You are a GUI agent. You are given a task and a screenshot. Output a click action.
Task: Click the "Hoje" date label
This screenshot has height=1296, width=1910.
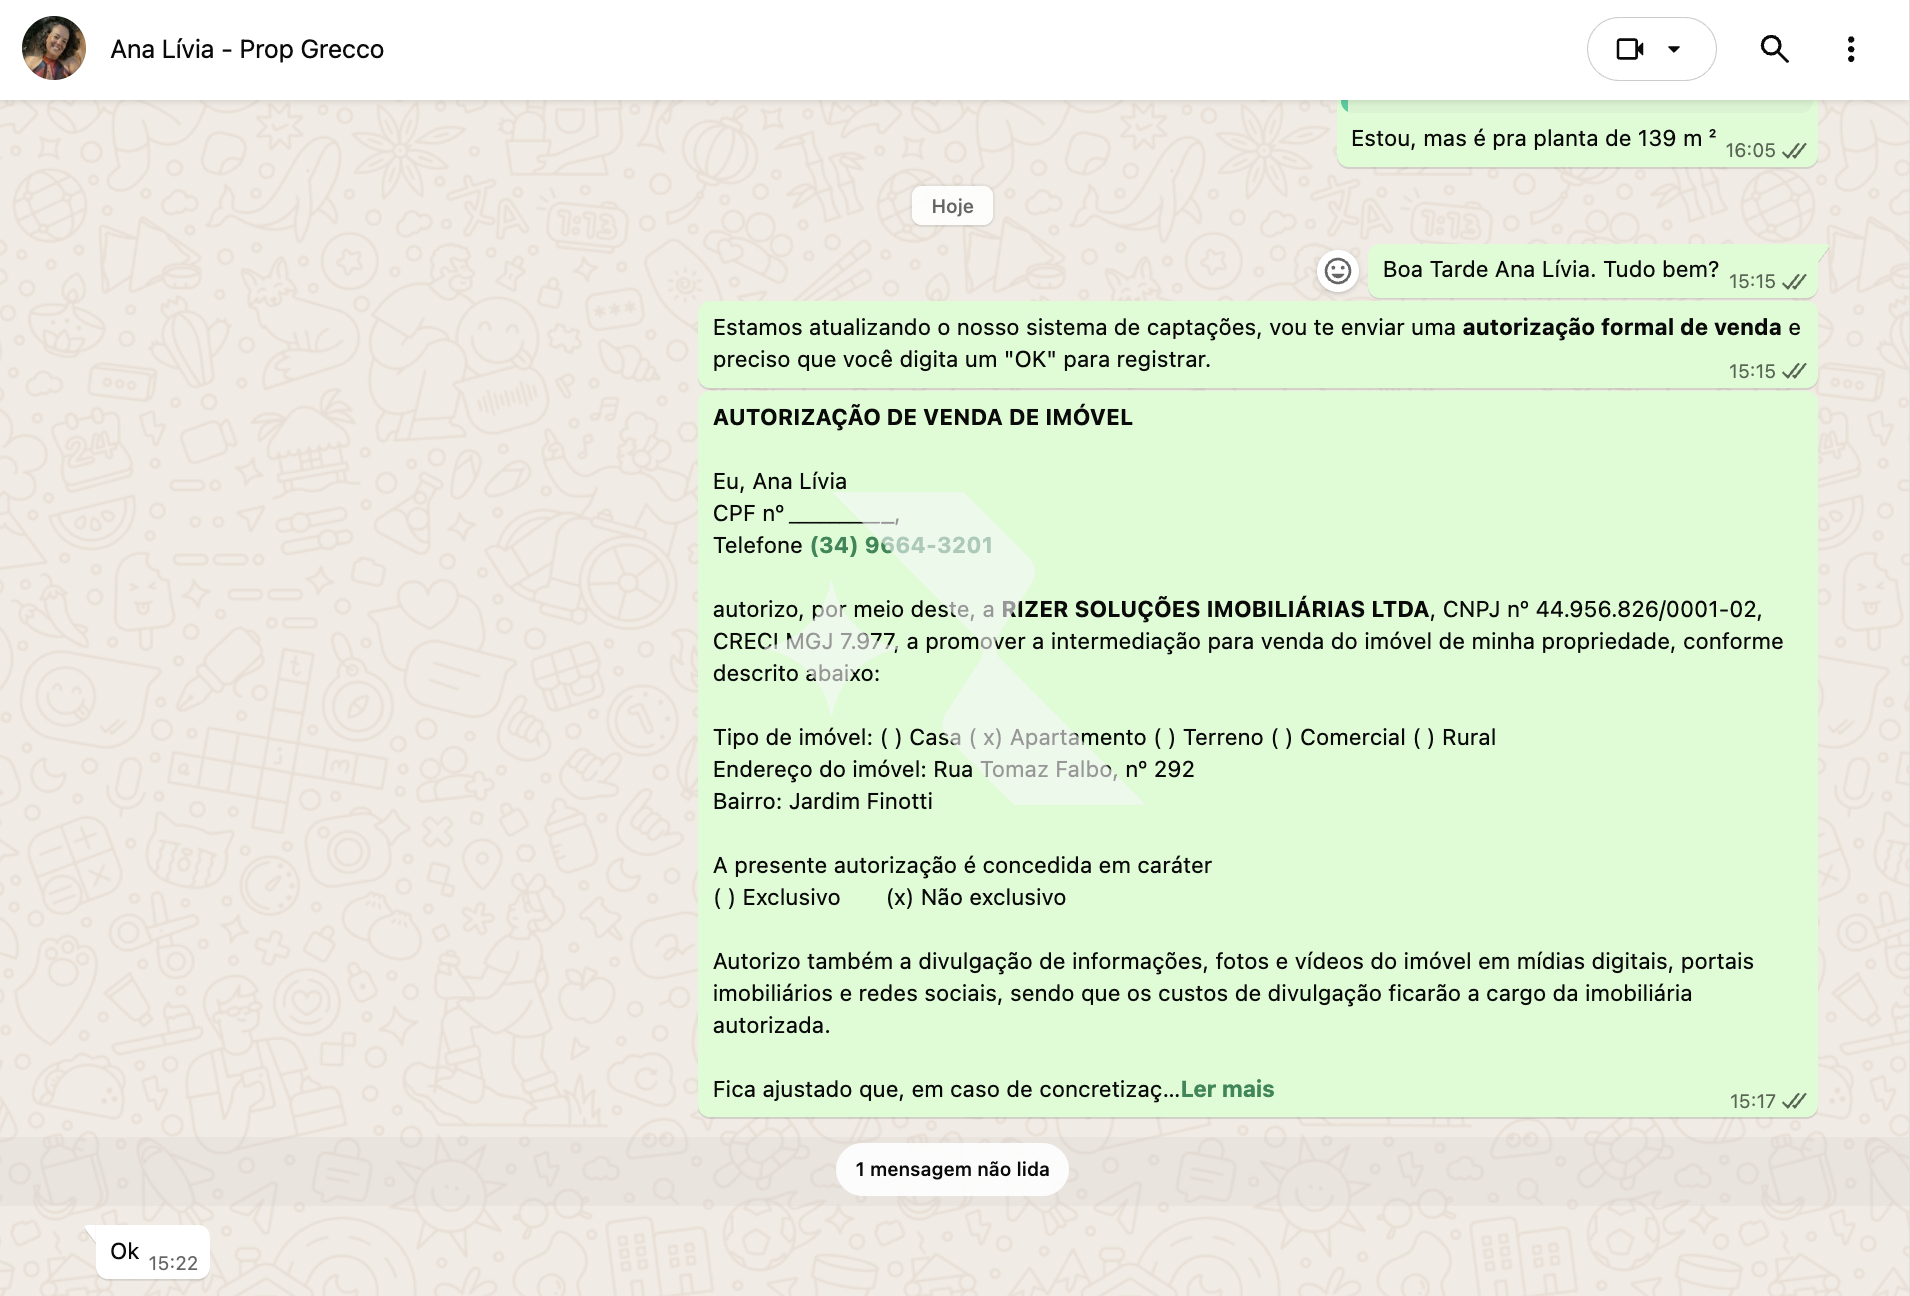coord(952,206)
